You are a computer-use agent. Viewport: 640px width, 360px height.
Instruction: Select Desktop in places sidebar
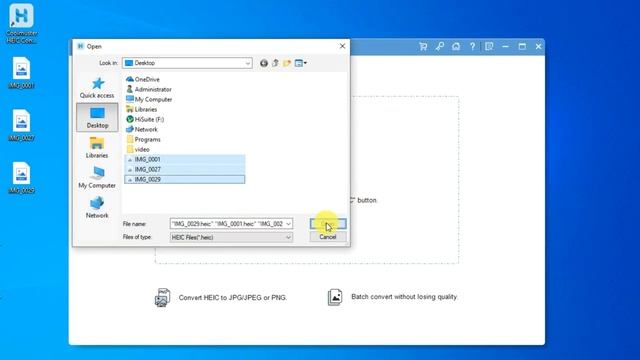tap(97, 118)
